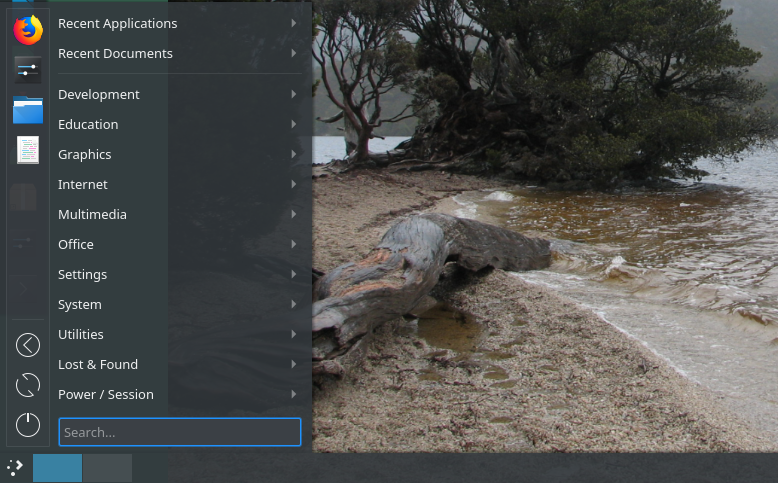
Task: Expand the Development submenu arrow
Action: point(293,94)
